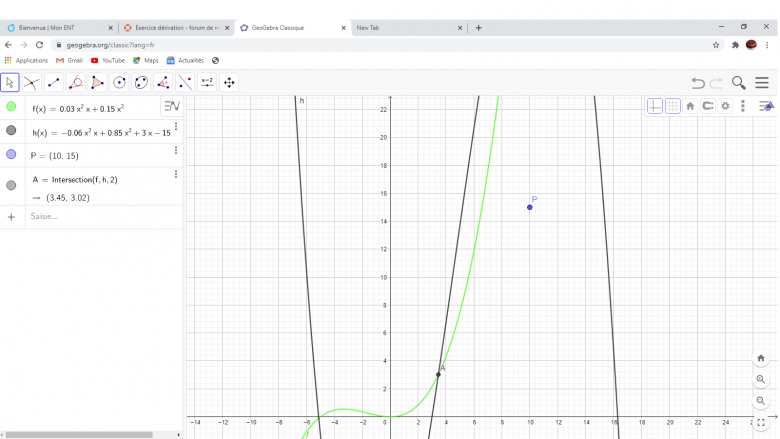Image resolution: width=780 pixels, height=439 pixels.
Task: Toggle the axes display button
Action: 655,106
